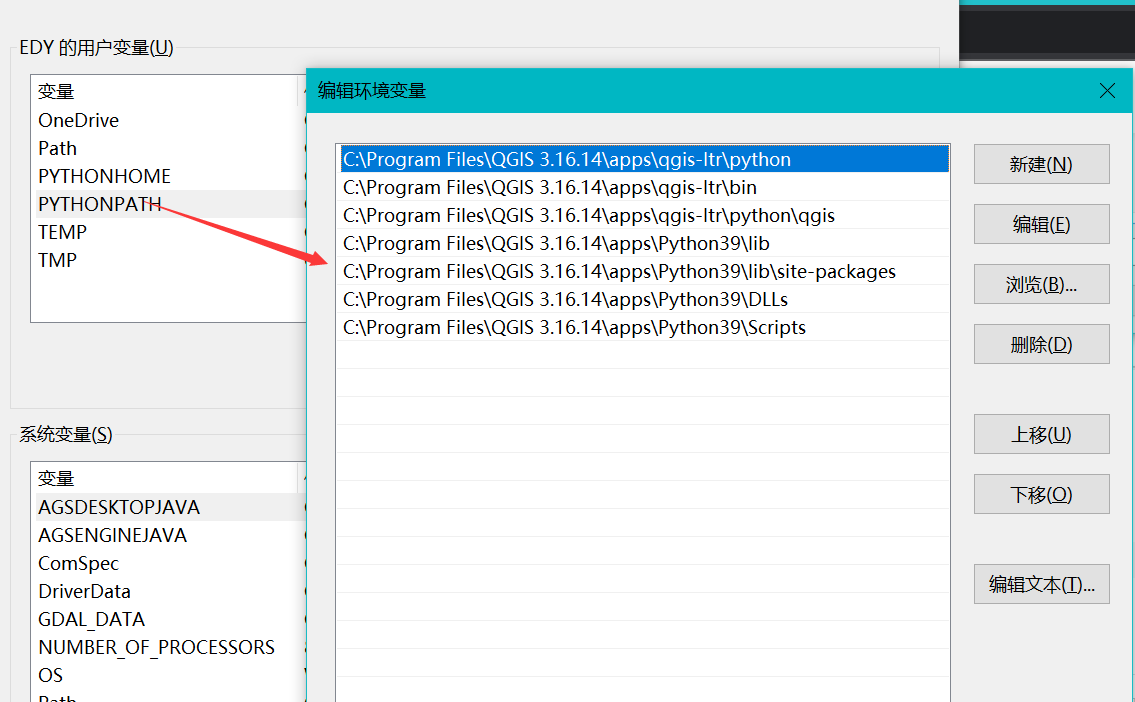Image resolution: width=1135 pixels, height=702 pixels.
Task: Click the 新建(N) button to add entry
Action: pyautogui.click(x=1041, y=163)
